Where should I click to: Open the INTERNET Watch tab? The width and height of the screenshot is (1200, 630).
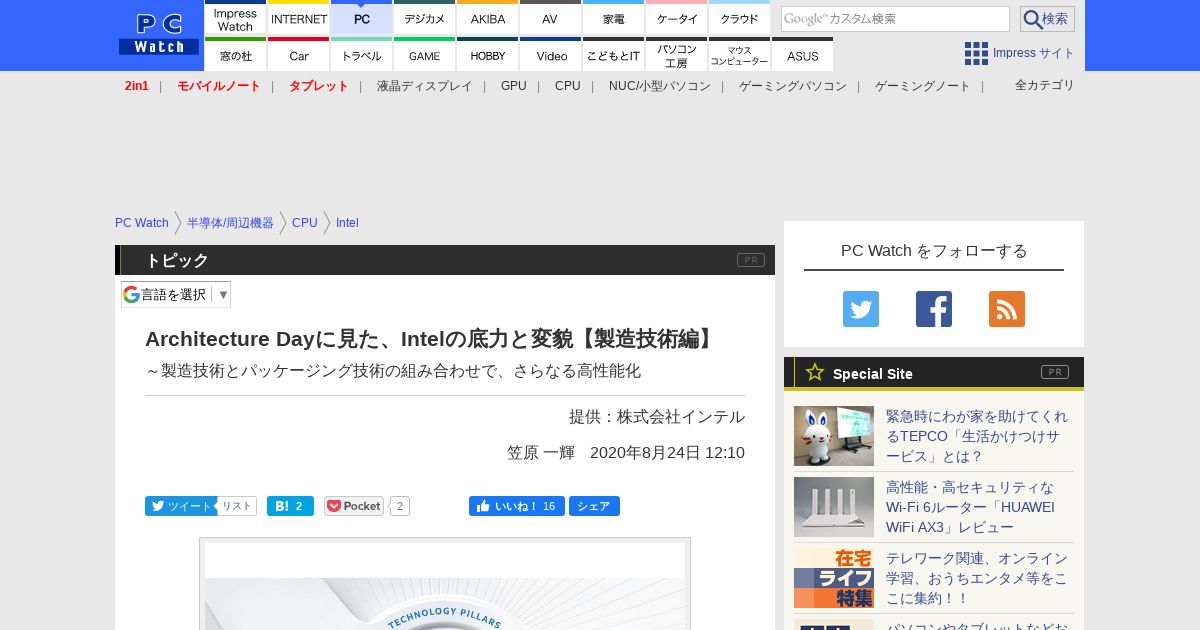point(299,18)
